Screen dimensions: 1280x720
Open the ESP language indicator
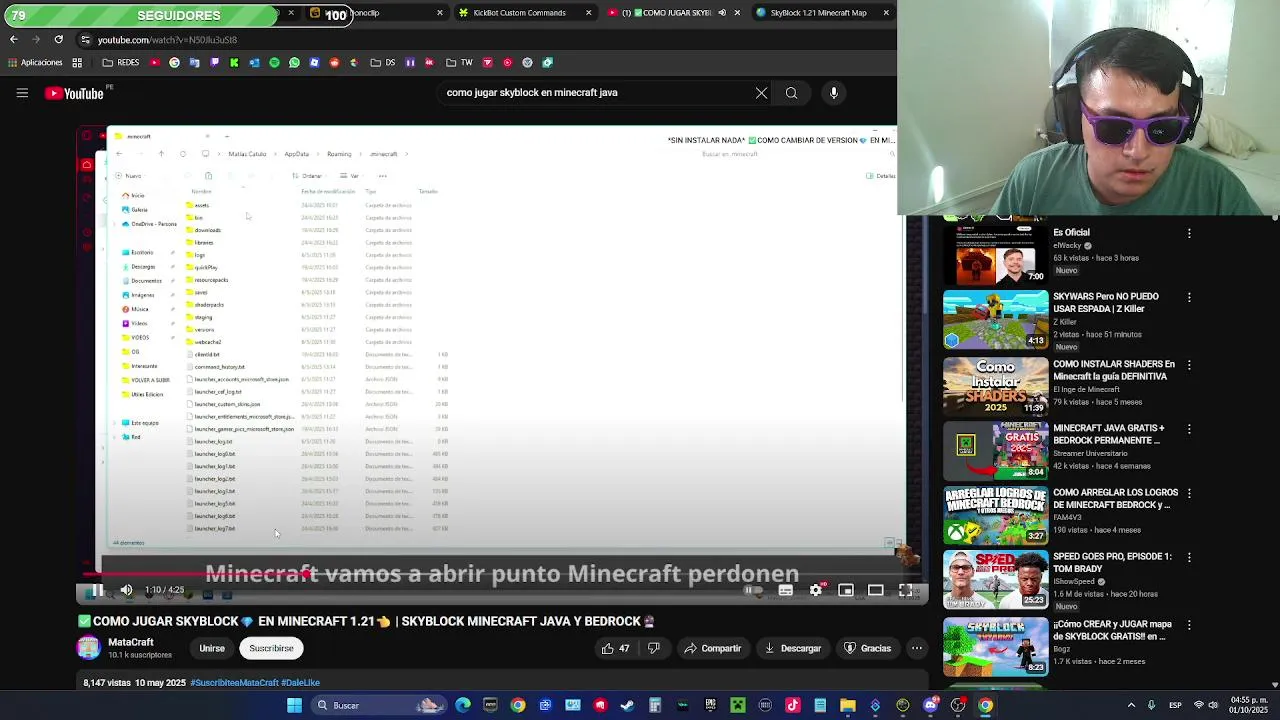[x=1176, y=705]
